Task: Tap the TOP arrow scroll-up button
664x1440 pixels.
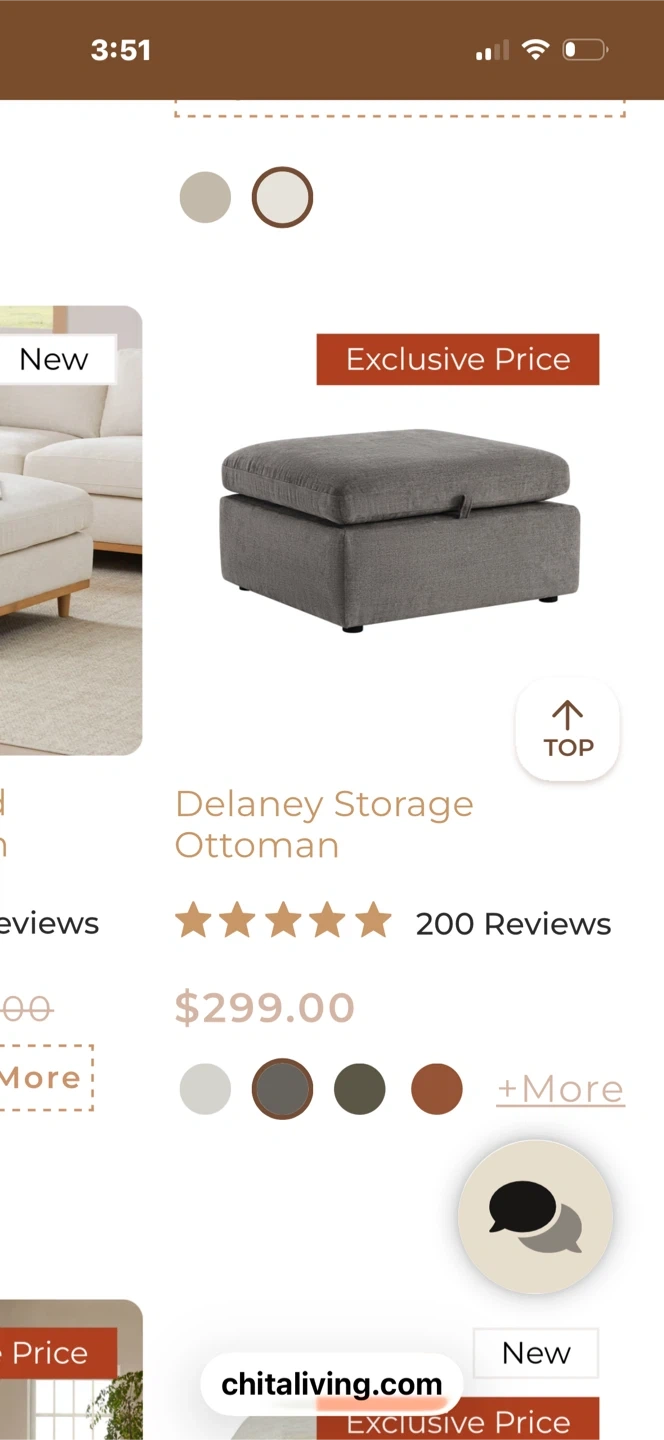Action: point(567,729)
